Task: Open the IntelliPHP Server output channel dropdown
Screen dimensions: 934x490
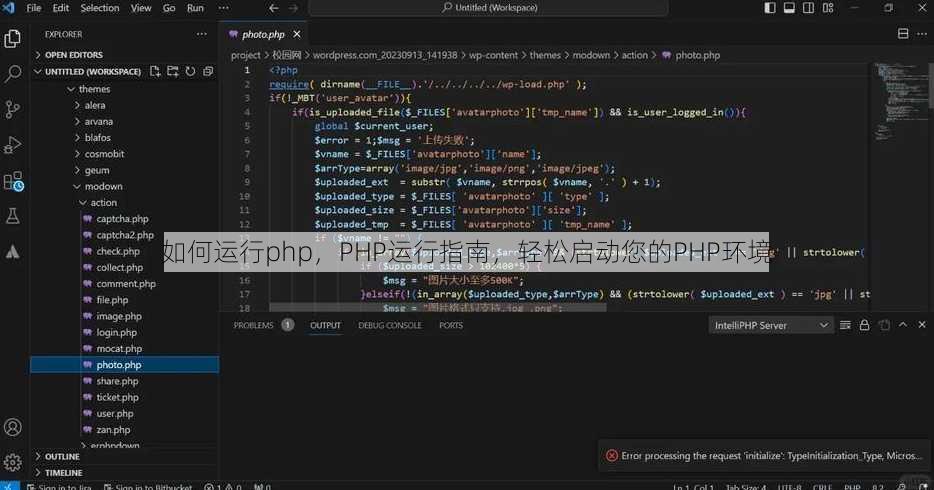Action: (x=771, y=325)
